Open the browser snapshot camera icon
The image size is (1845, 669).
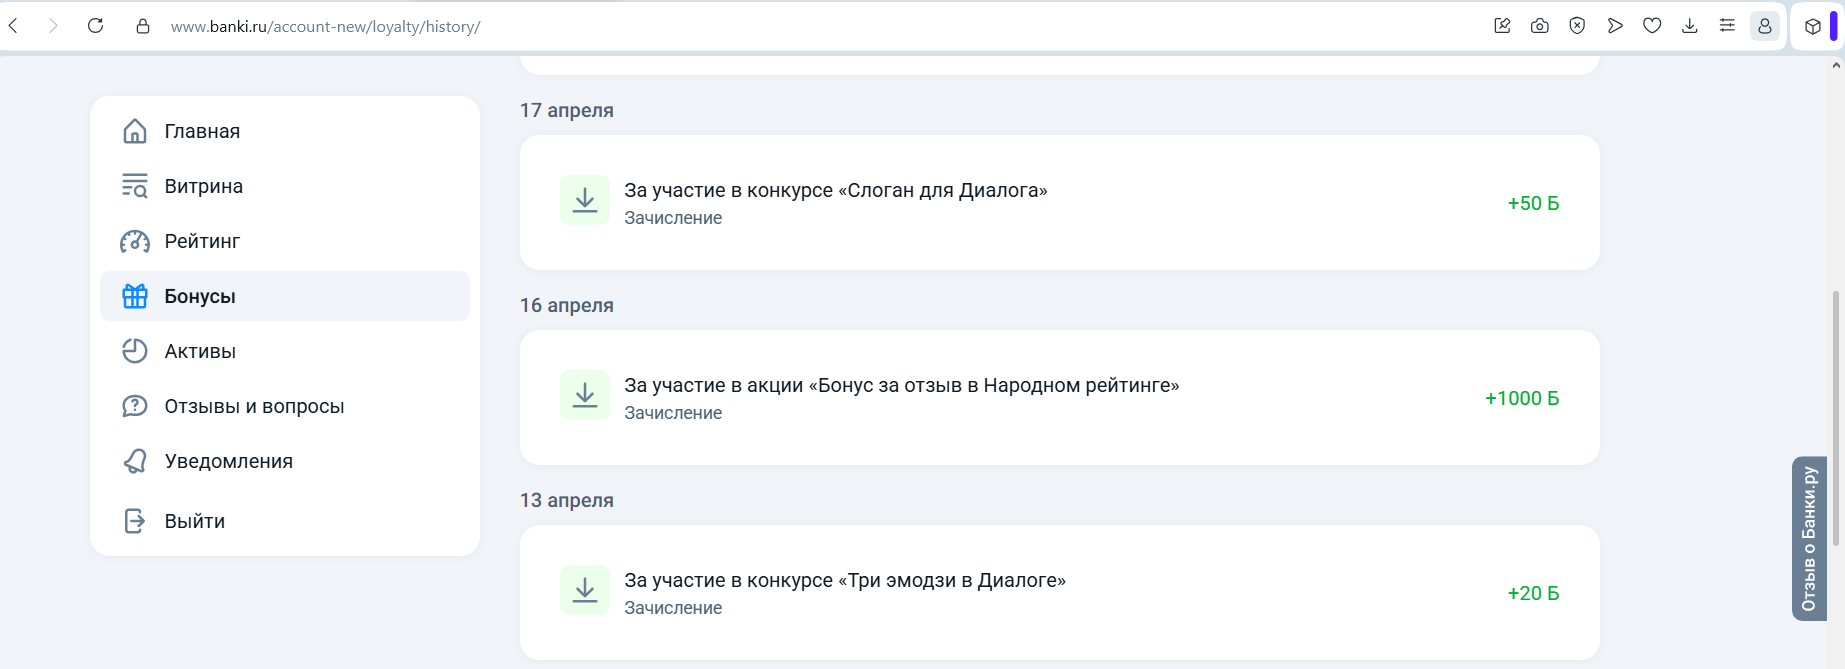pos(1540,26)
